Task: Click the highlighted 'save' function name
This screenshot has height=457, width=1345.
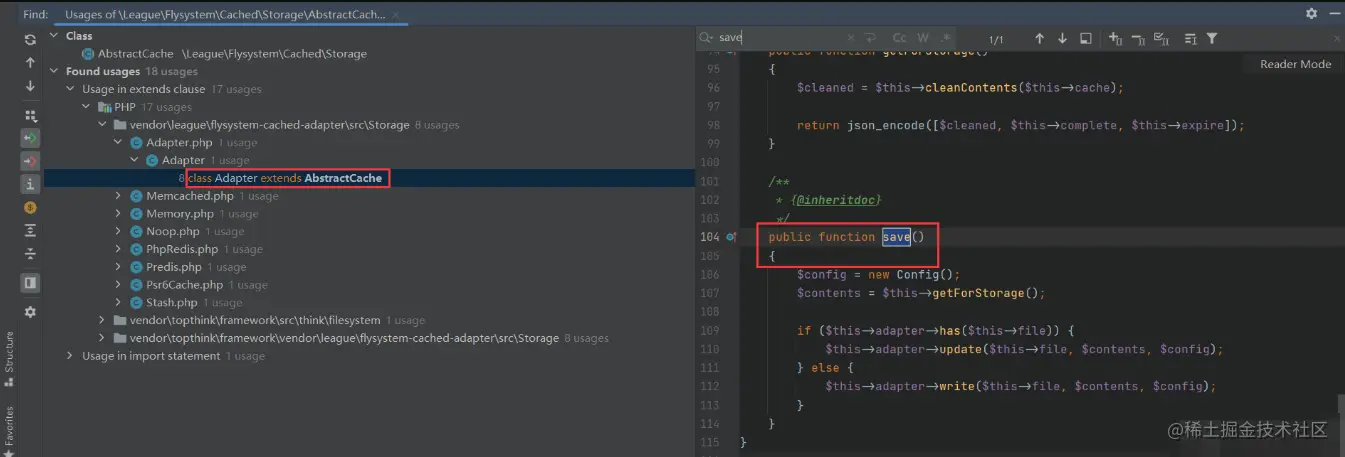Action: (x=896, y=237)
